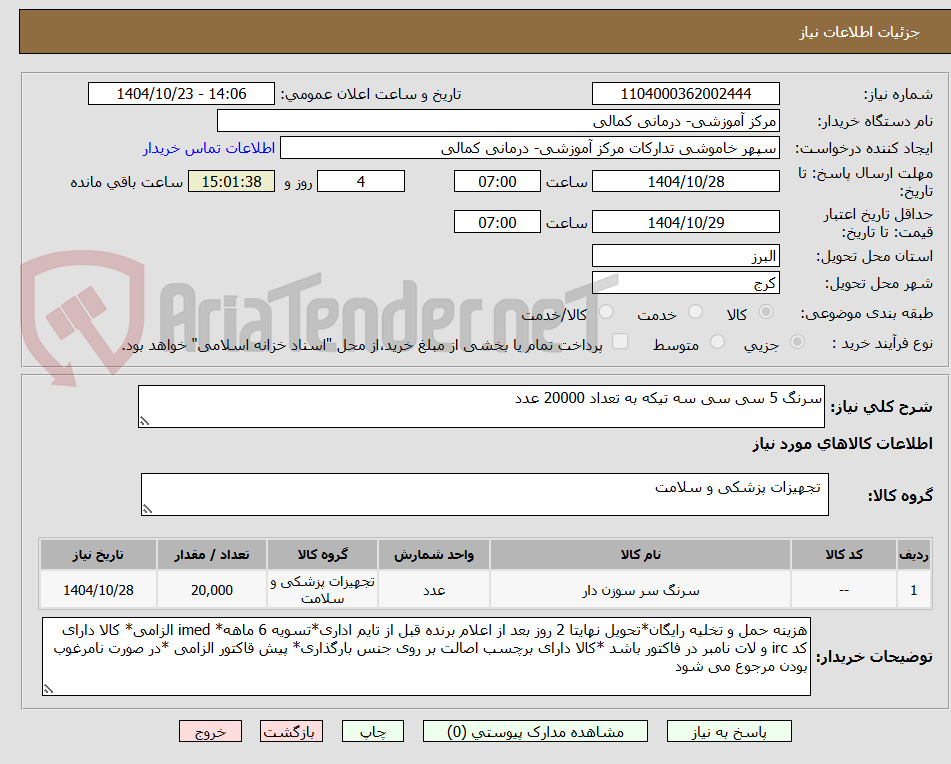Click resize handle of شرح کلی نیاز box
Image resolution: width=951 pixels, height=764 pixels.
144,421
